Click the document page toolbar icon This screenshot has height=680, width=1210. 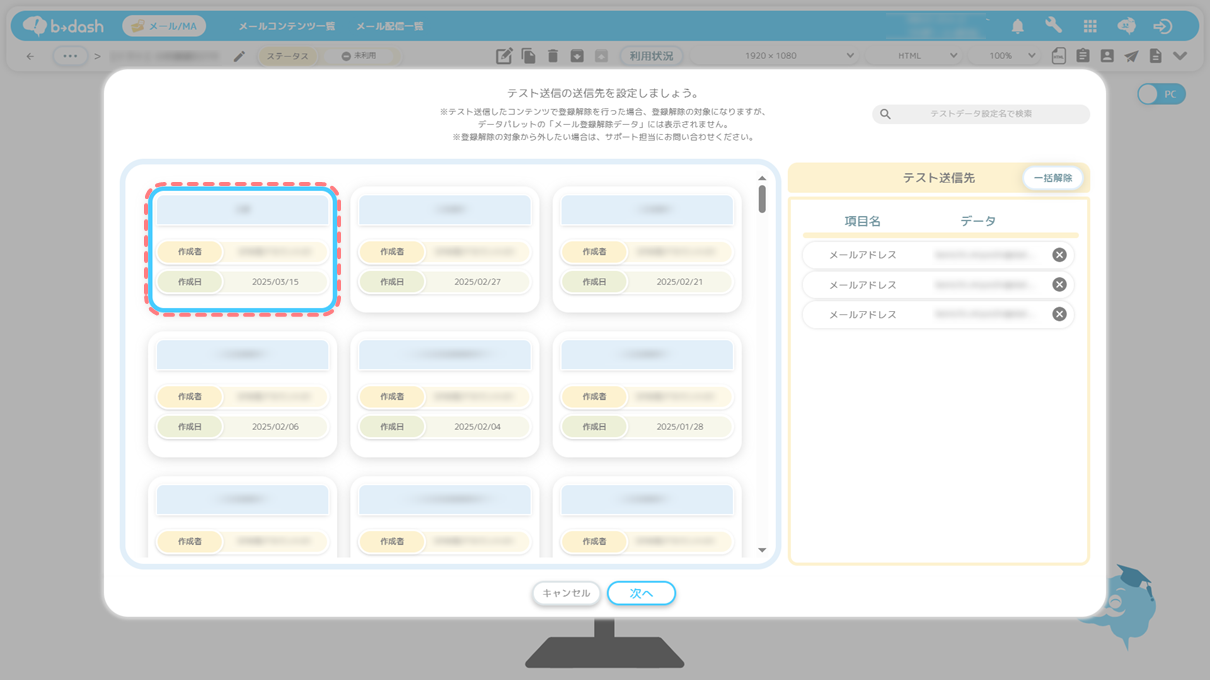(1155, 56)
